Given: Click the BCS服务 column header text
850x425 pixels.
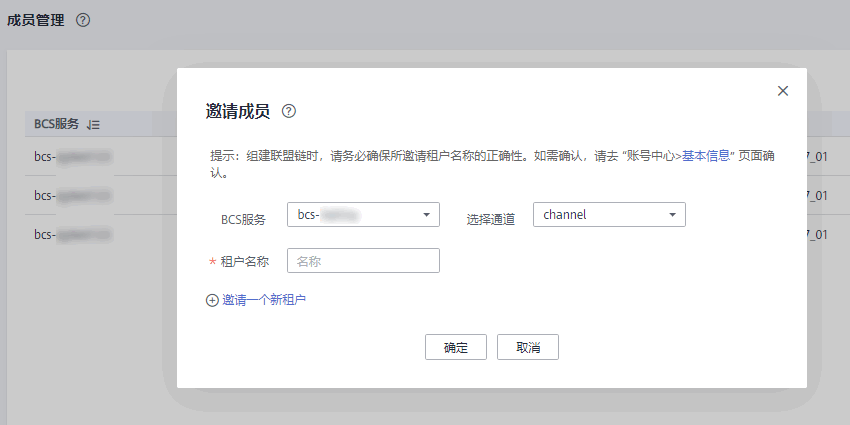Looking at the screenshot, I should pos(56,124).
